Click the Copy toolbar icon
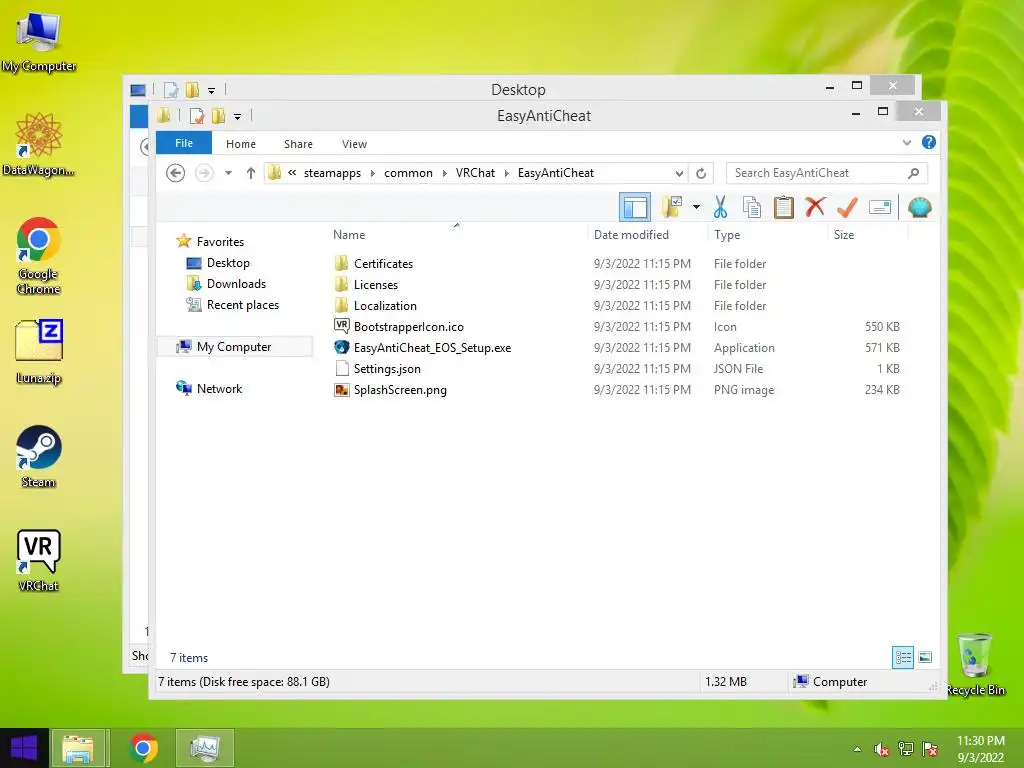 click(752, 207)
